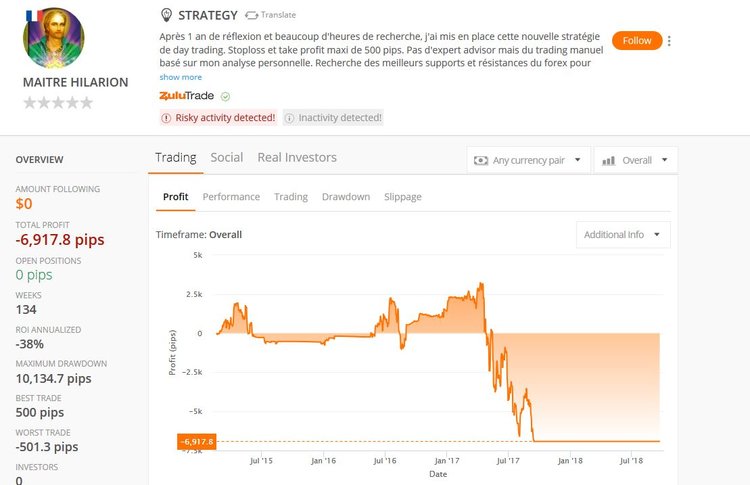Expand the Additional Info dropdown
750x485 pixels.
[623, 235]
